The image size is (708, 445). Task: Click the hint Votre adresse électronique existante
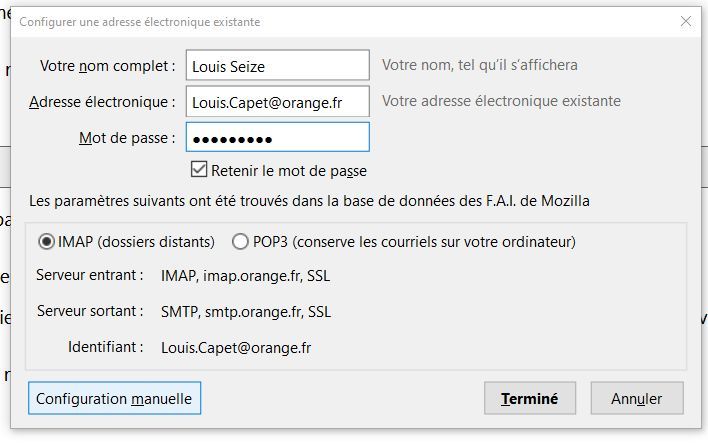click(x=501, y=101)
